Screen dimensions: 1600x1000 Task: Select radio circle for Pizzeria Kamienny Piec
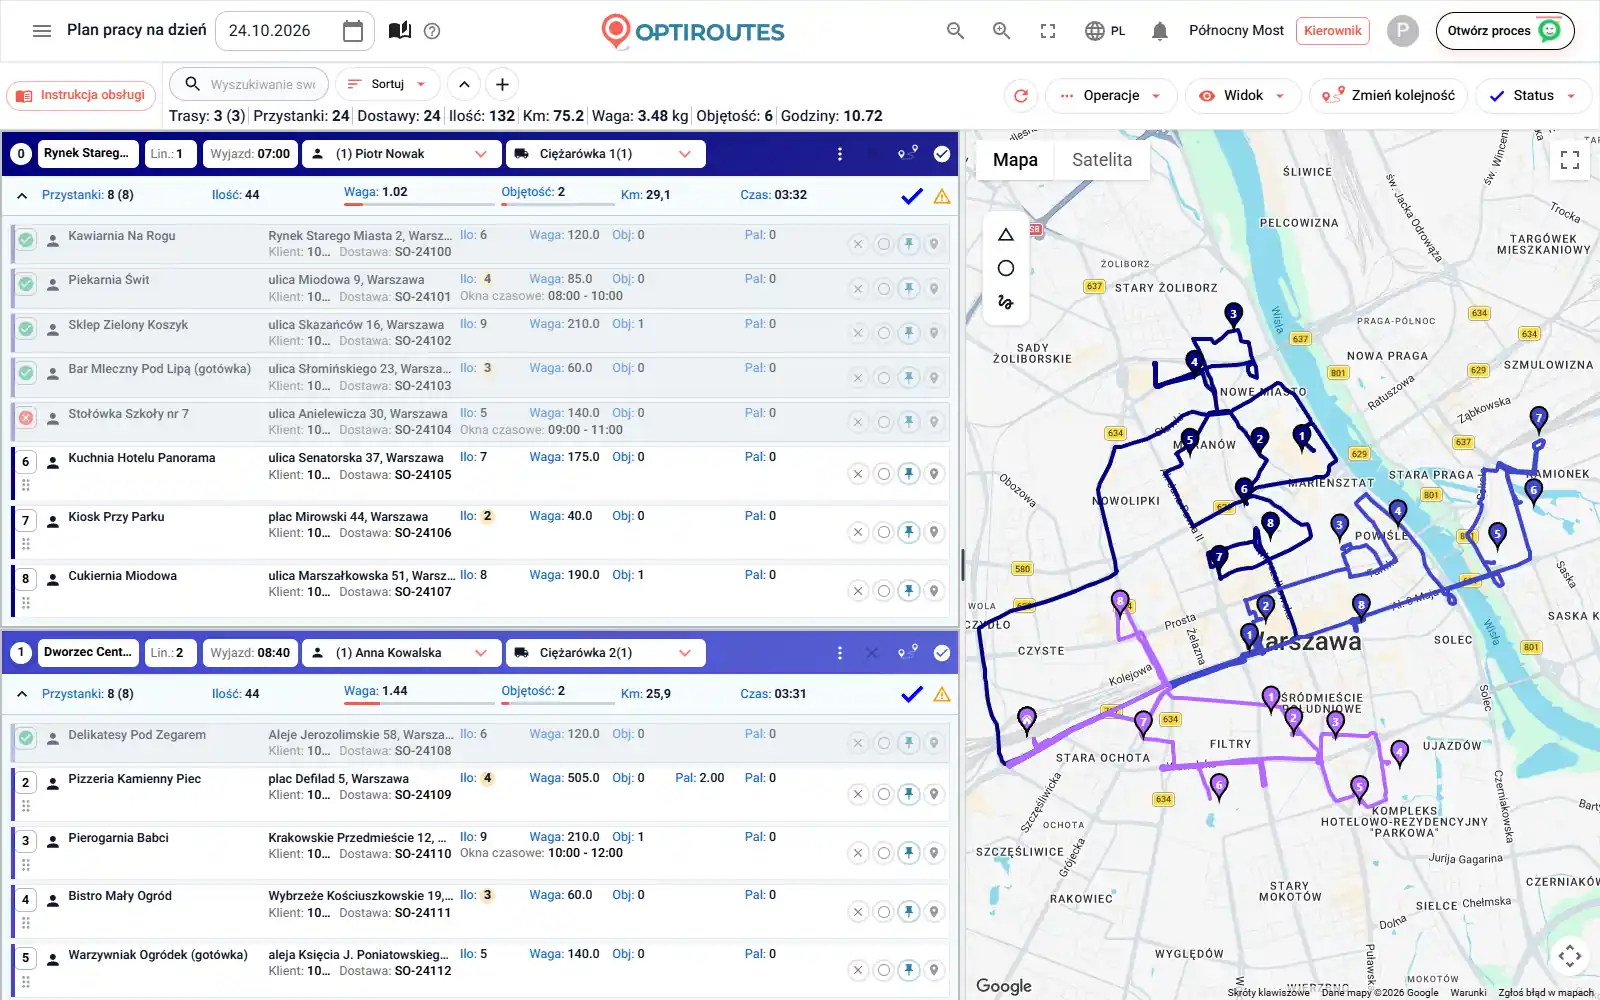(883, 794)
